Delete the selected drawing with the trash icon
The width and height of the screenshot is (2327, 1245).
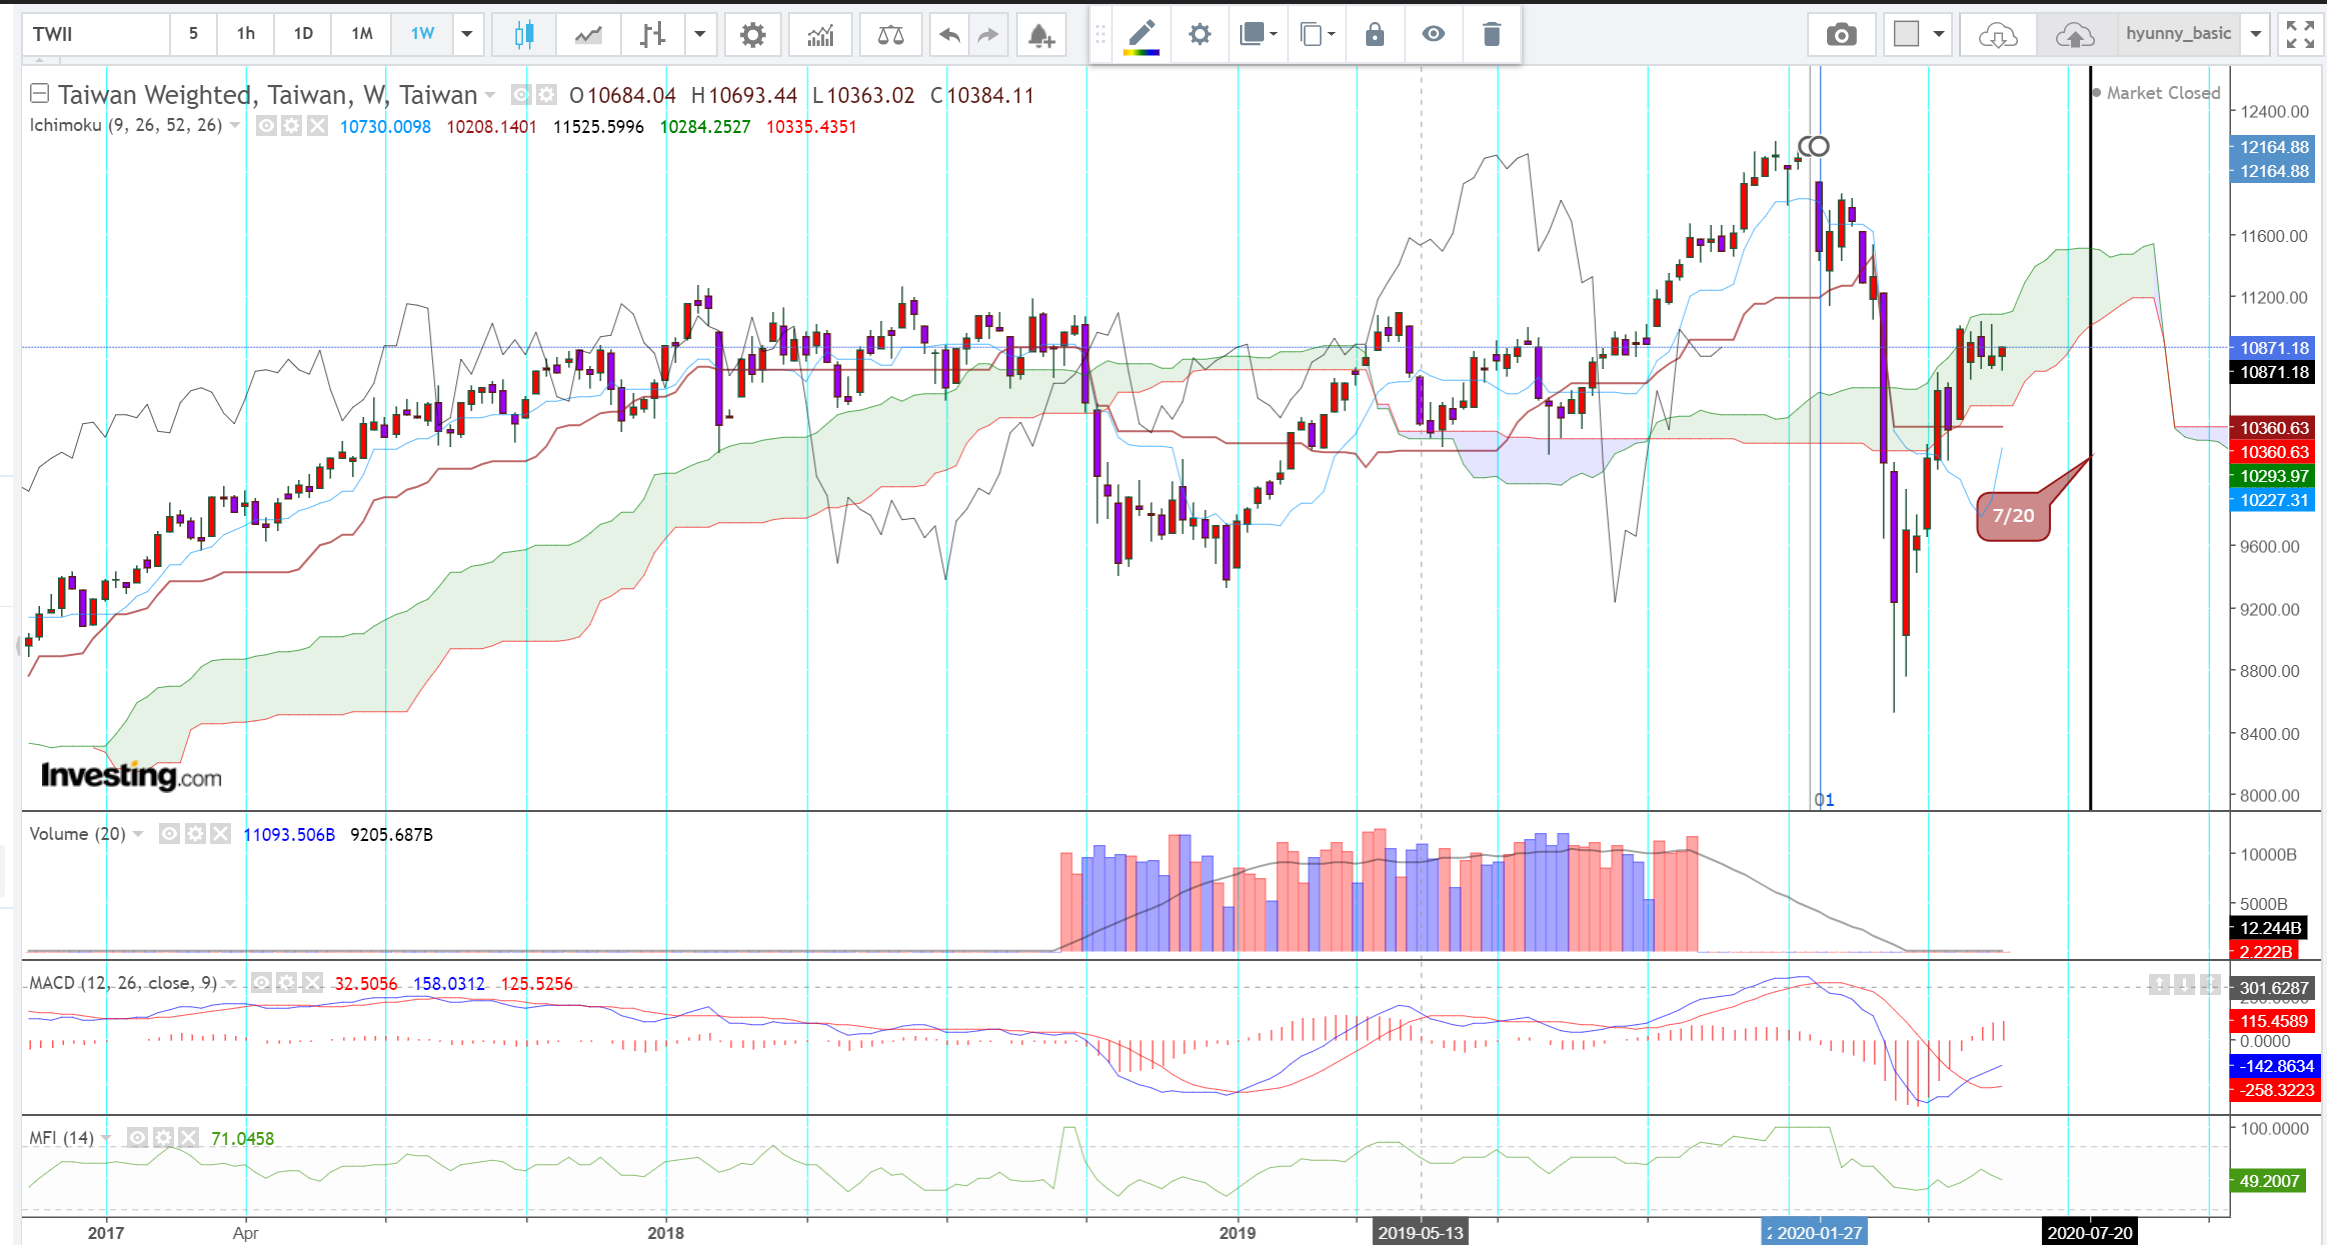[1491, 35]
